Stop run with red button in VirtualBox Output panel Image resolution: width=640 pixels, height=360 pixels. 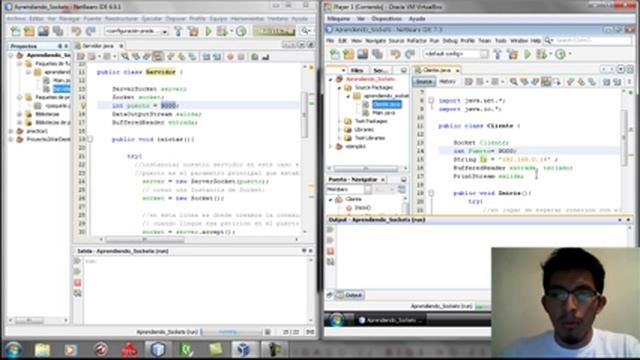coord(330,251)
